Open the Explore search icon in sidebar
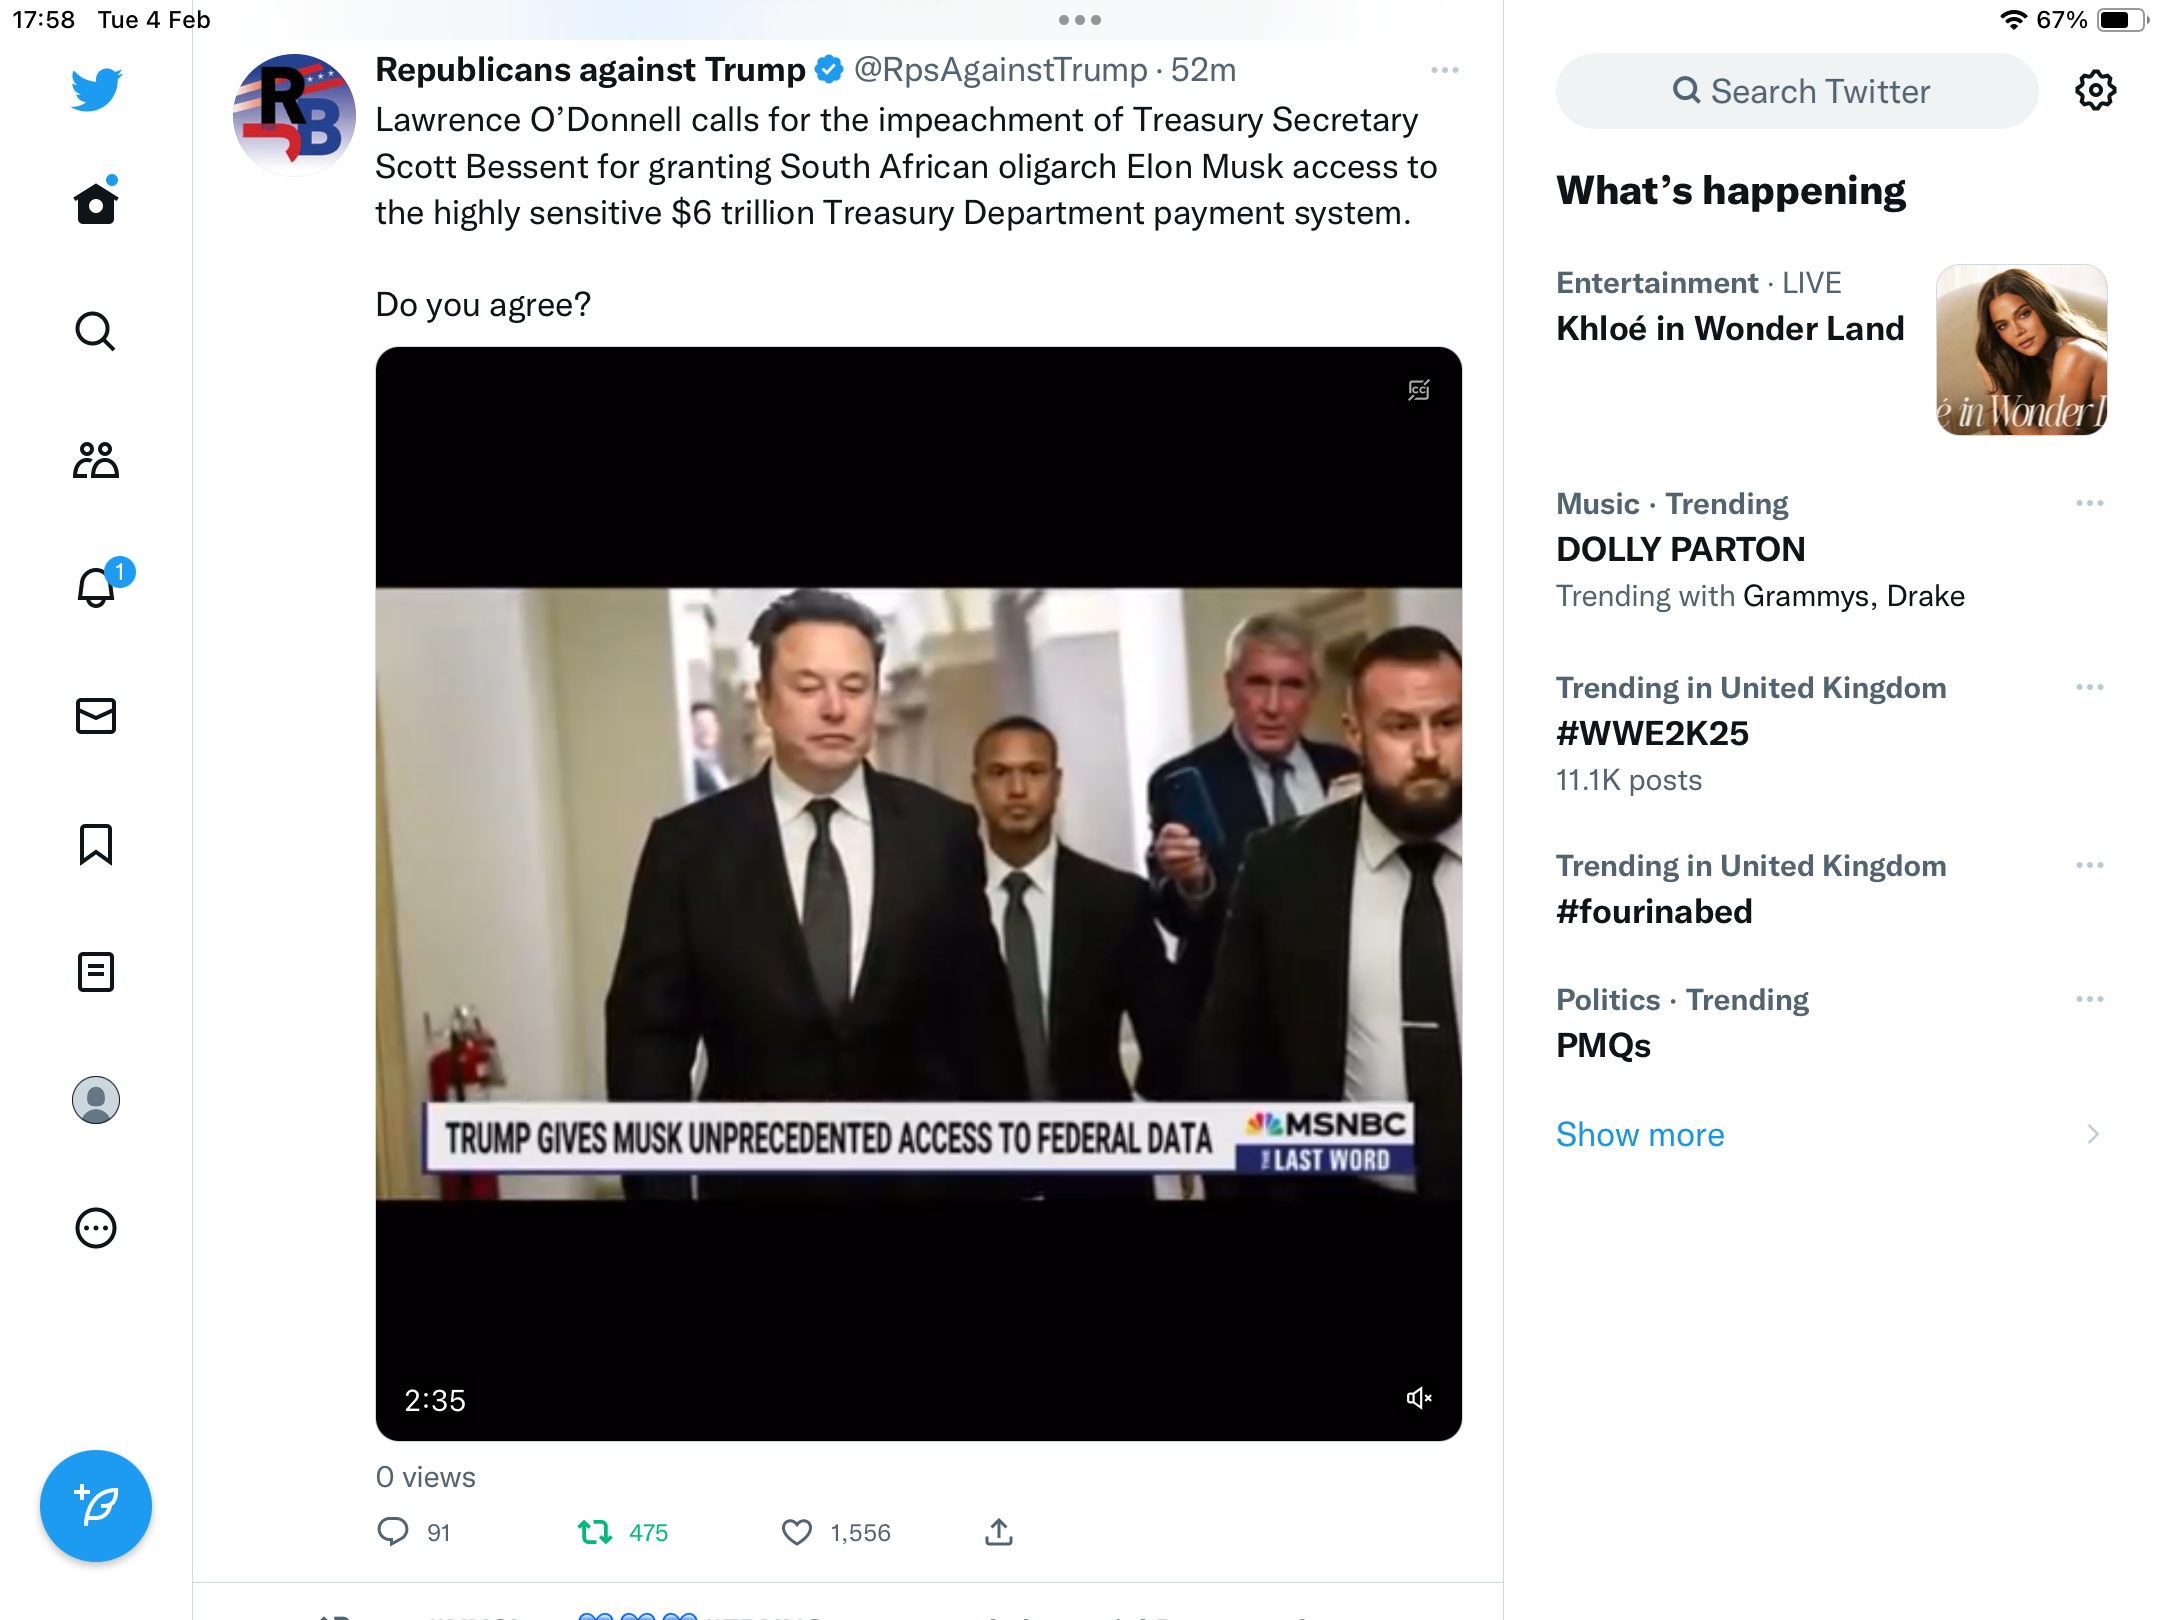This screenshot has width=2160, height=1620. point(96,331)
